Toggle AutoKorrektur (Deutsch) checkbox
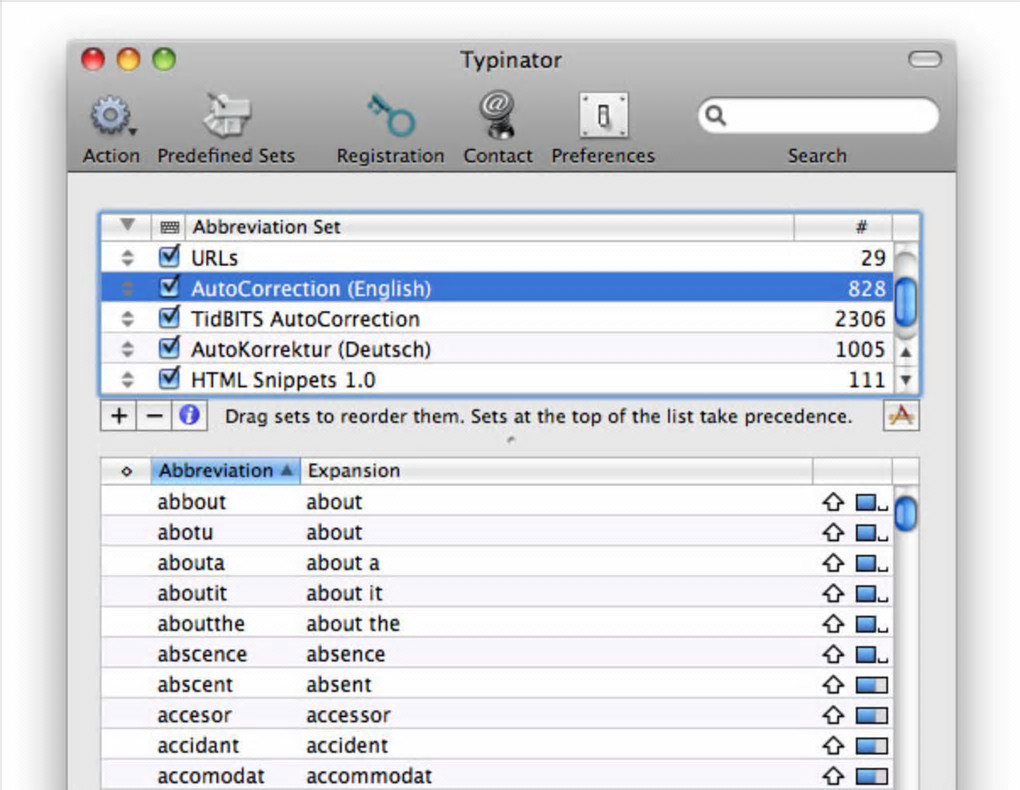Viewport: 1020px width, 790px height. (169, 347)
